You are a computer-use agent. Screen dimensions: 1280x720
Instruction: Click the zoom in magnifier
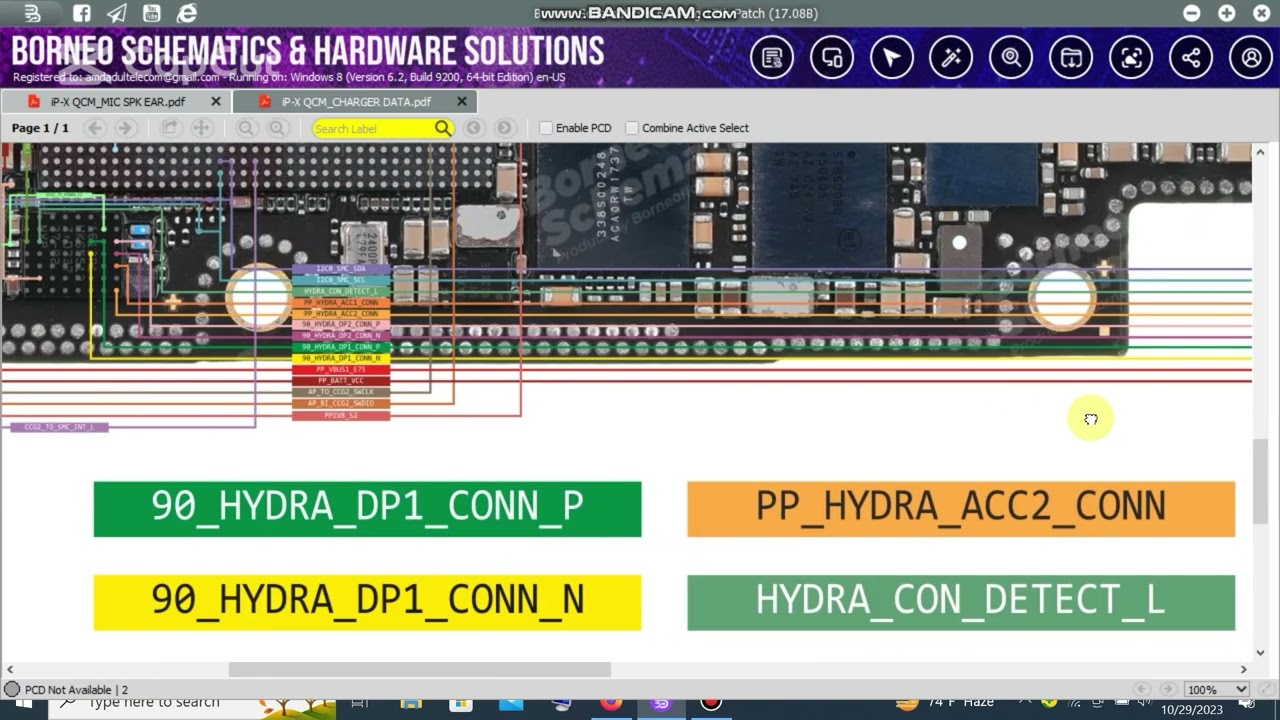[277, 128]
